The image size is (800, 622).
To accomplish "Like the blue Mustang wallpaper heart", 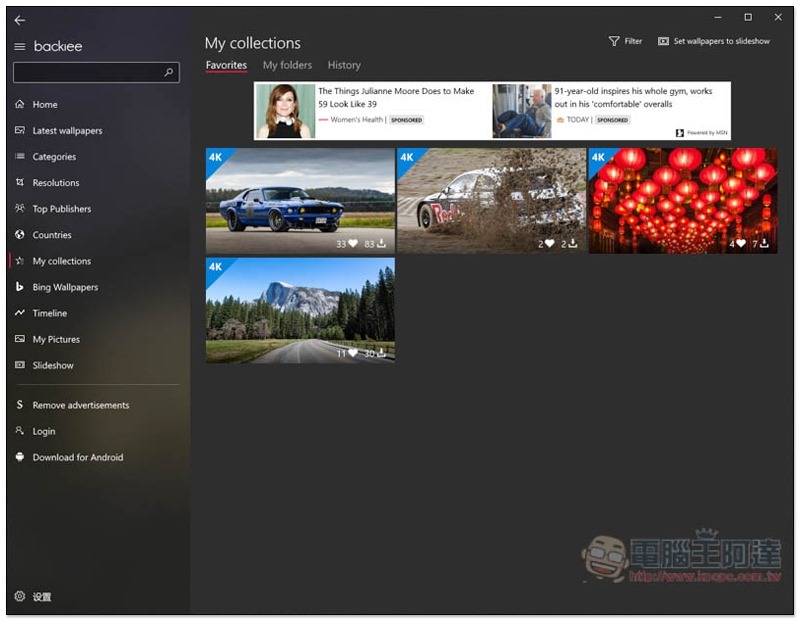I will (353, 243).
